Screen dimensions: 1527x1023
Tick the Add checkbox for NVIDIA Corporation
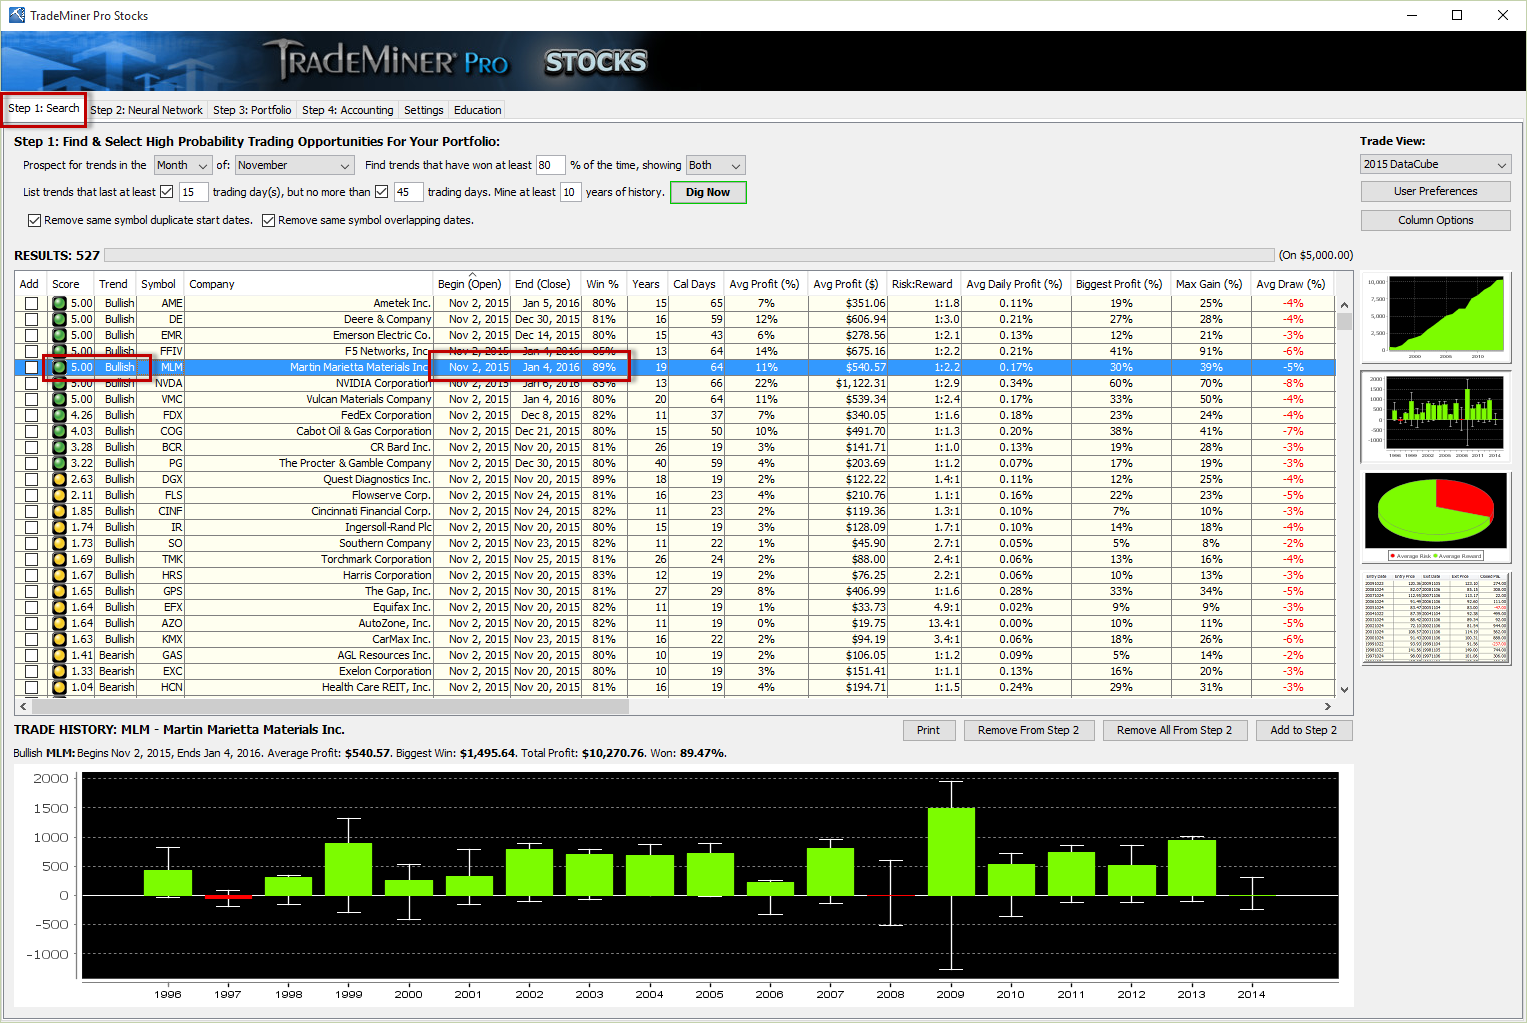coord(31,383)
